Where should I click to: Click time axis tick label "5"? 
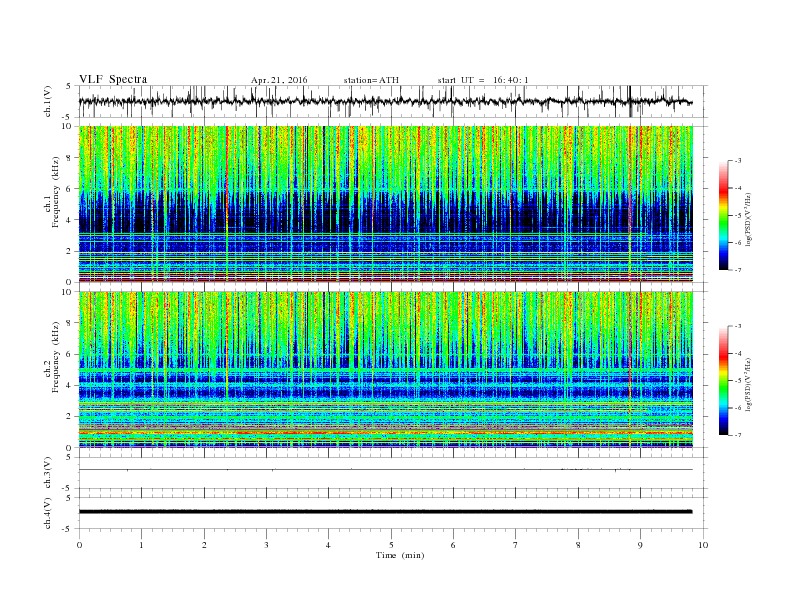391,545
